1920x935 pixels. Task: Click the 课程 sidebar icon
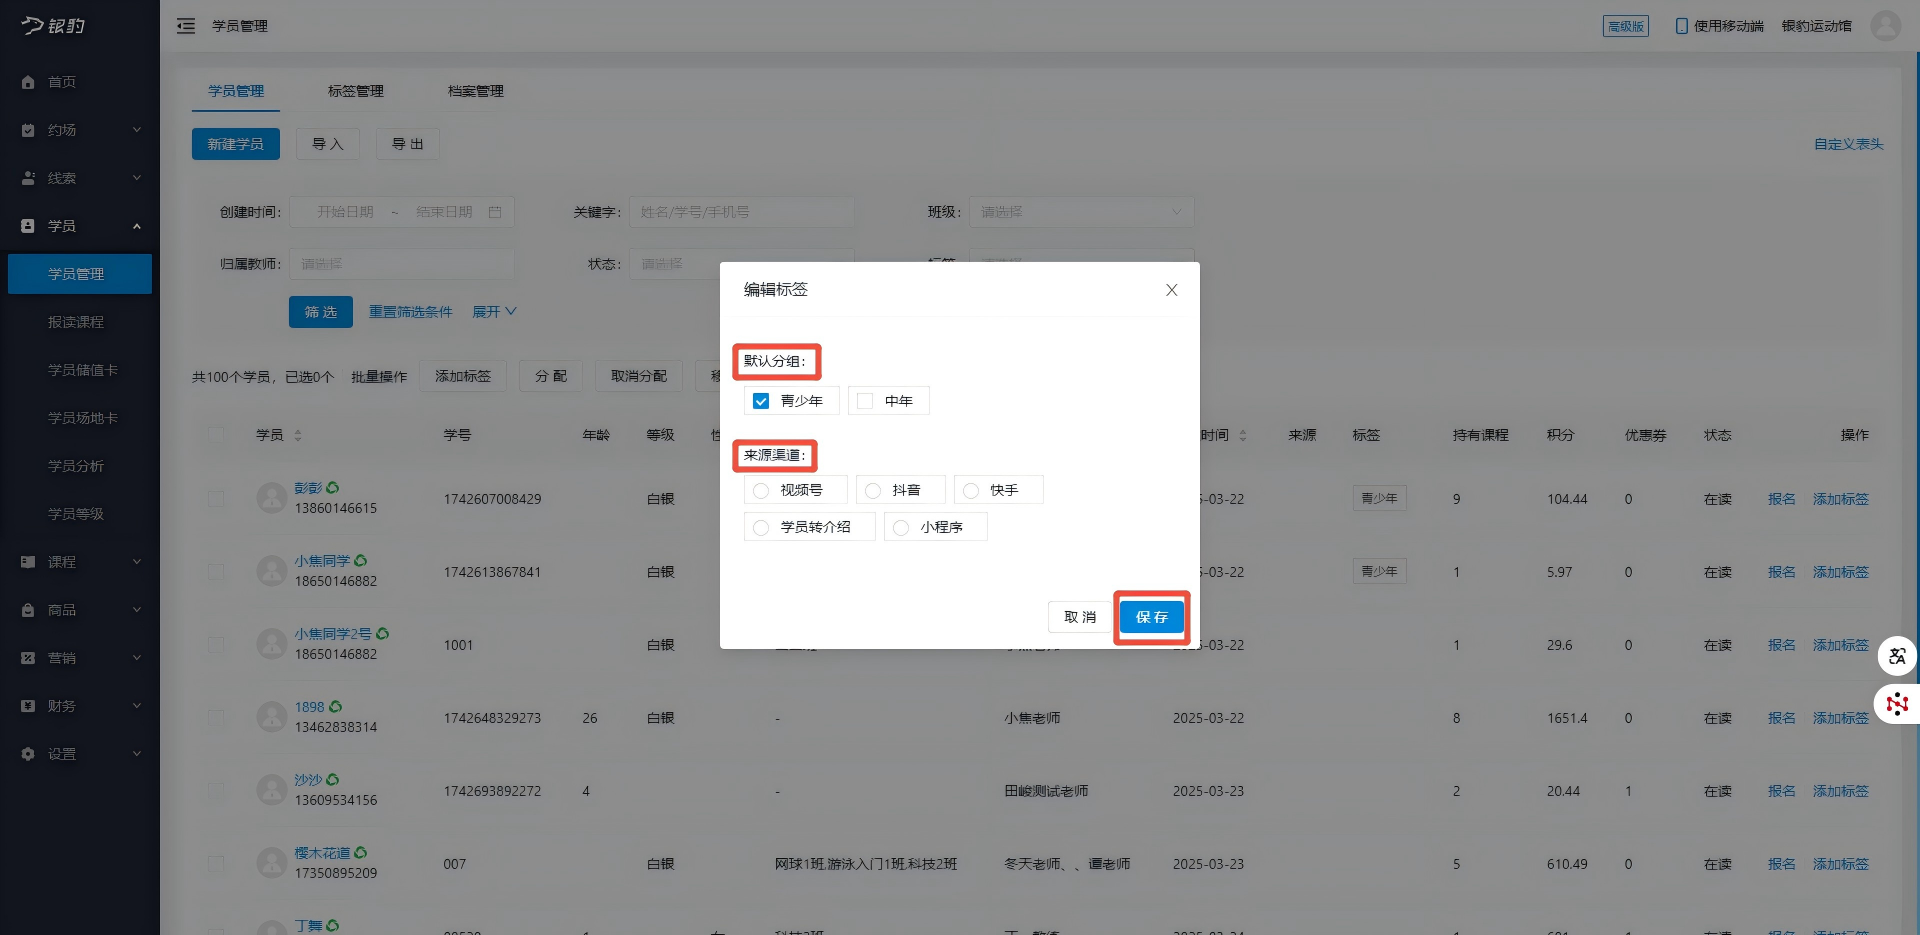28,562
